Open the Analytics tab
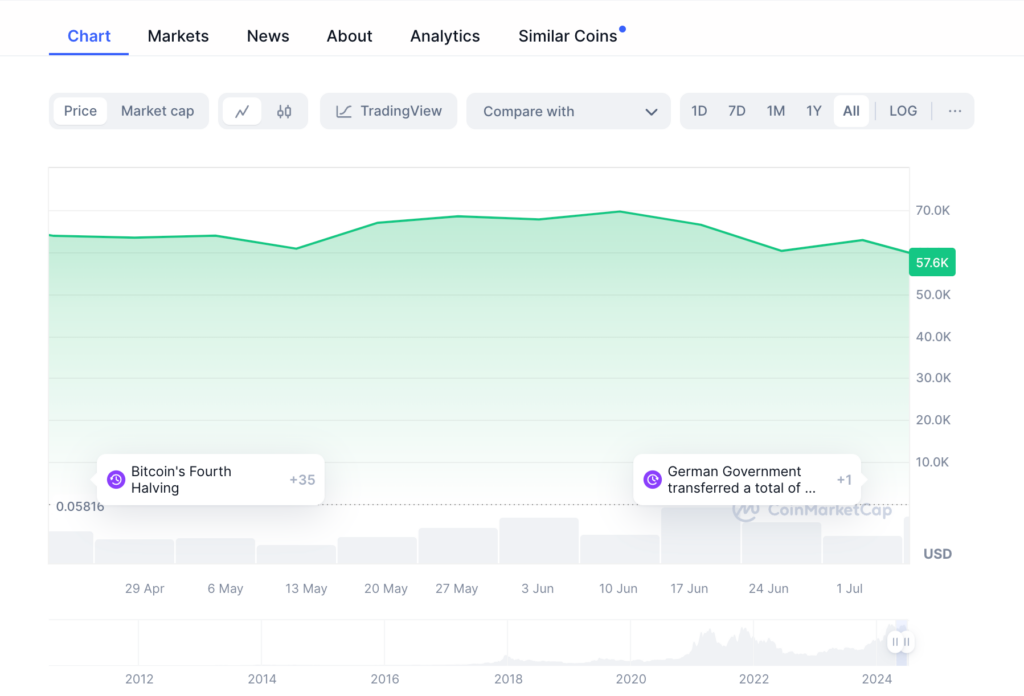 coord(445,36)
